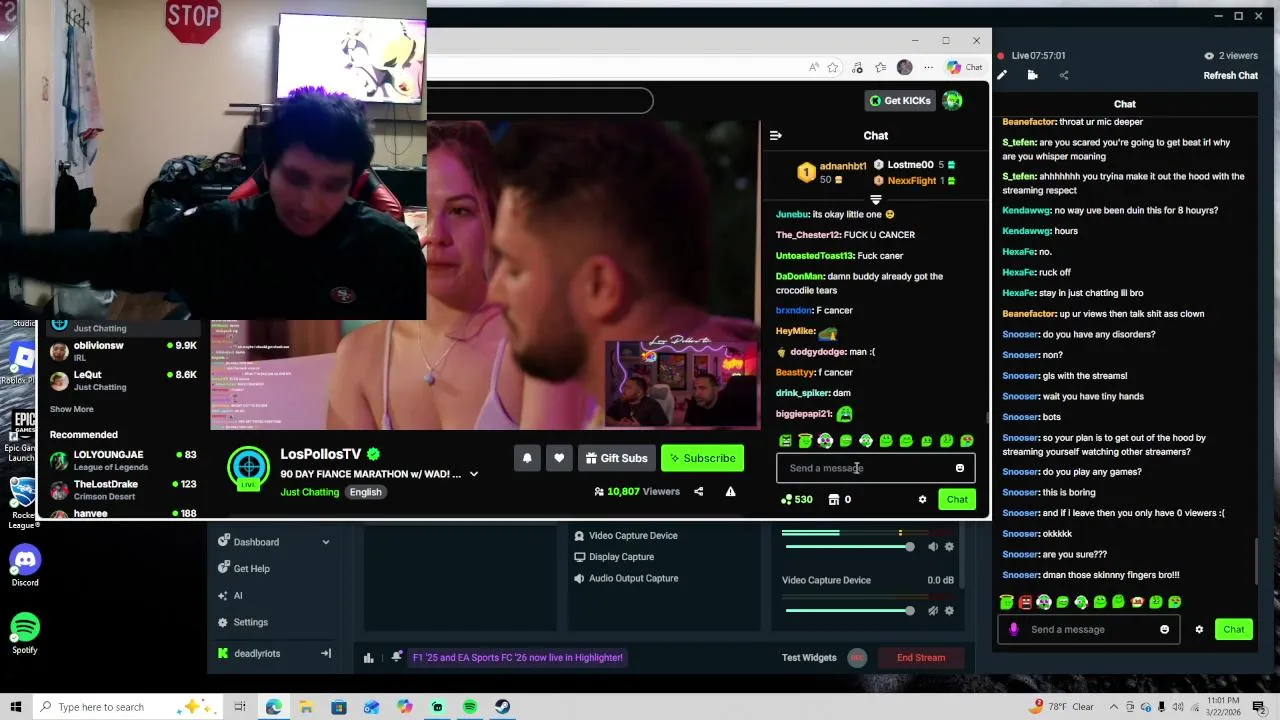The height and width of the screenshot is (720, 1280).
Task: Click the Spotify icon in taskbar
Action: (470, 707)
